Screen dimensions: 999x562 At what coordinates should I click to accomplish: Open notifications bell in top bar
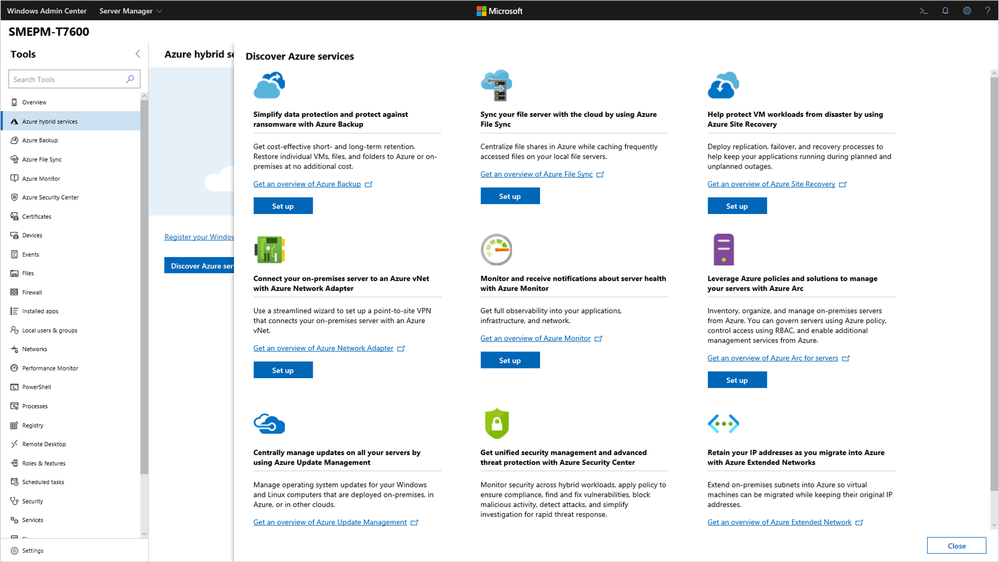945,11
